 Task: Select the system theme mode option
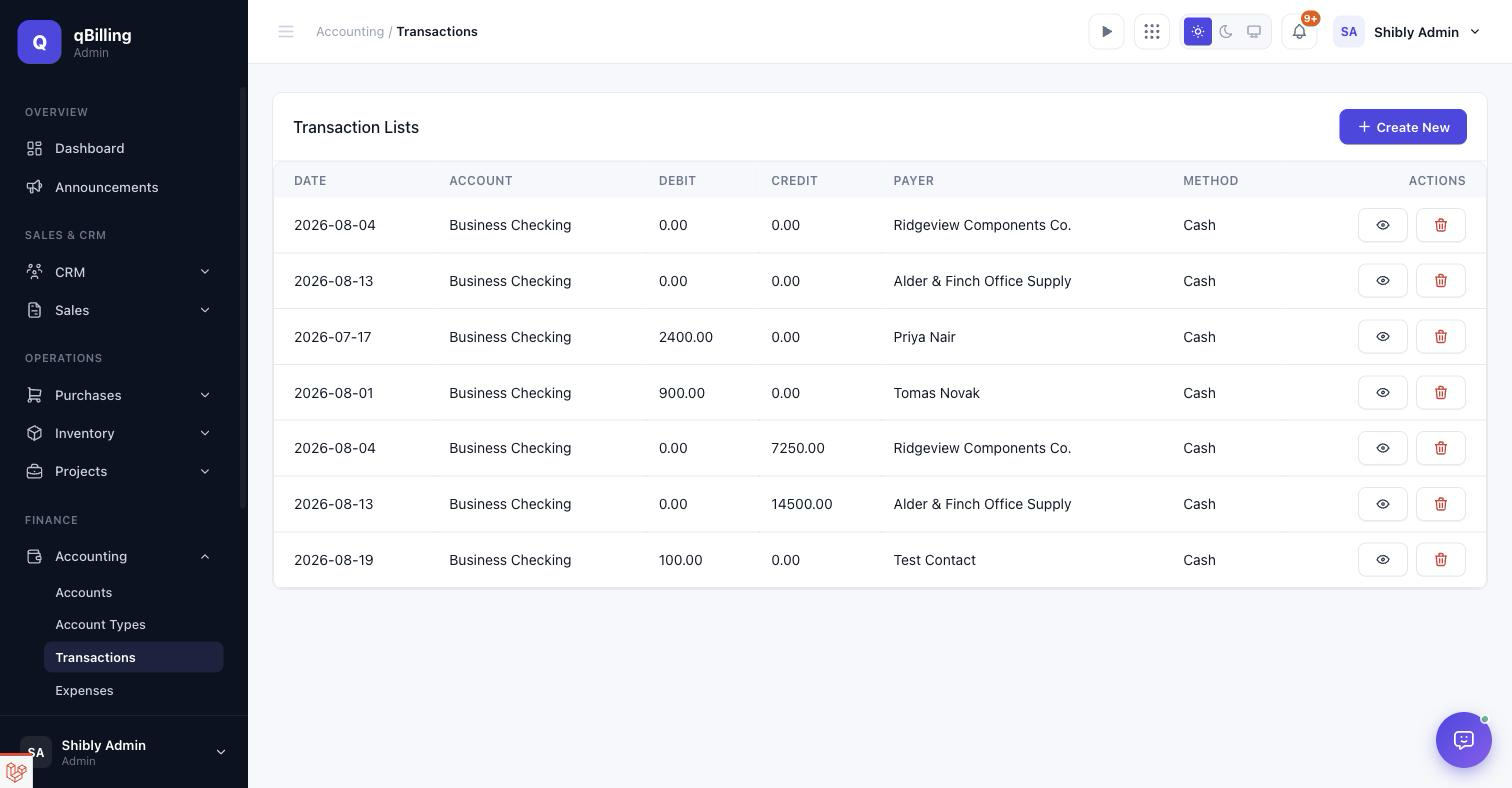click(x=1254, y=32)
